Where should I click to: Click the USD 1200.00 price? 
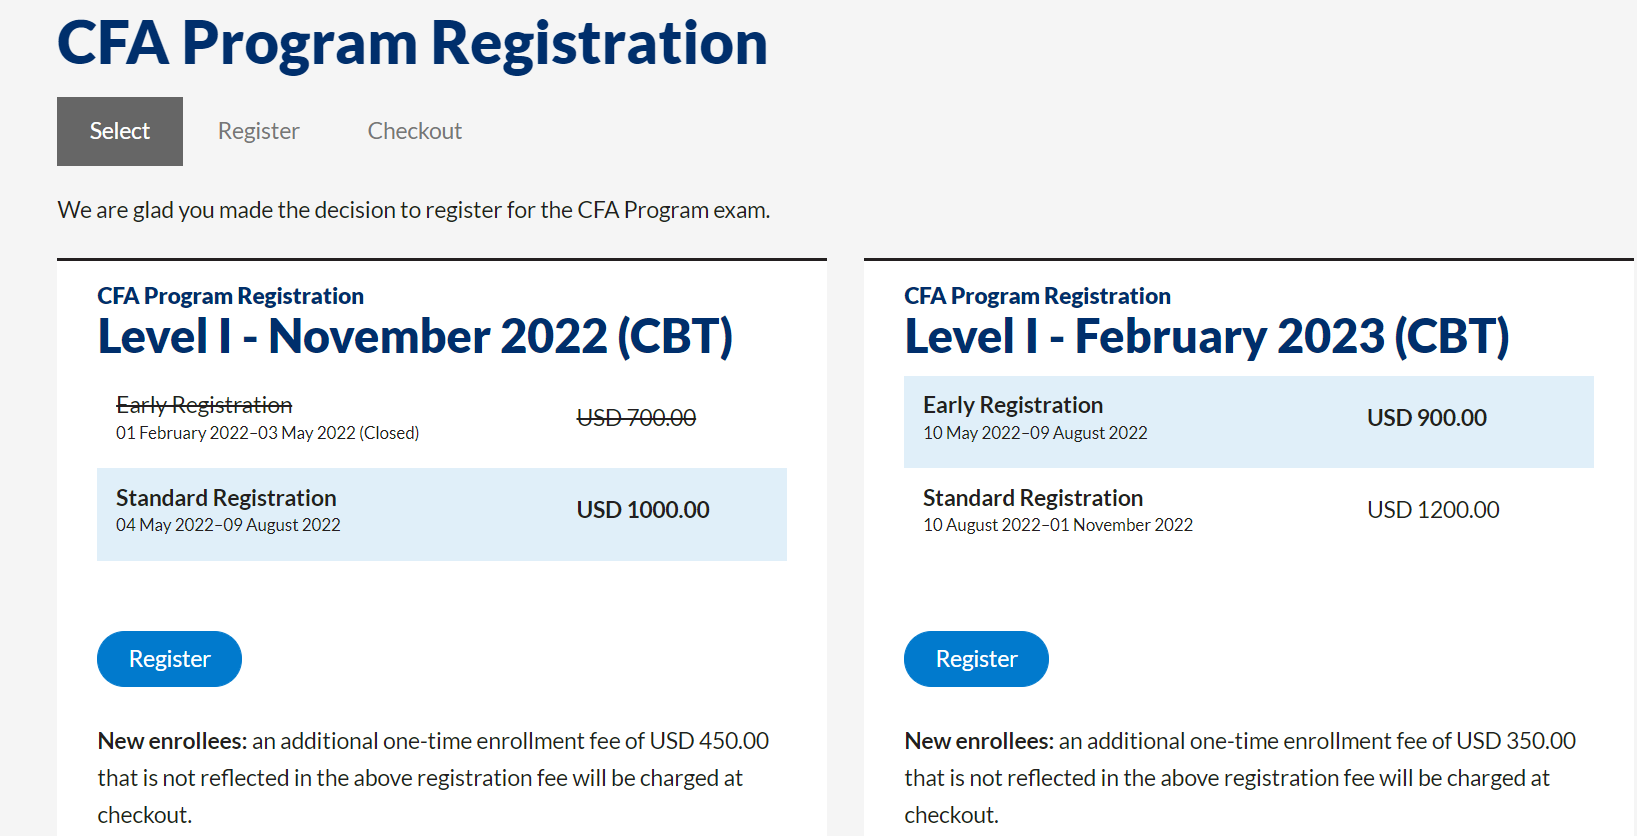1433,510
